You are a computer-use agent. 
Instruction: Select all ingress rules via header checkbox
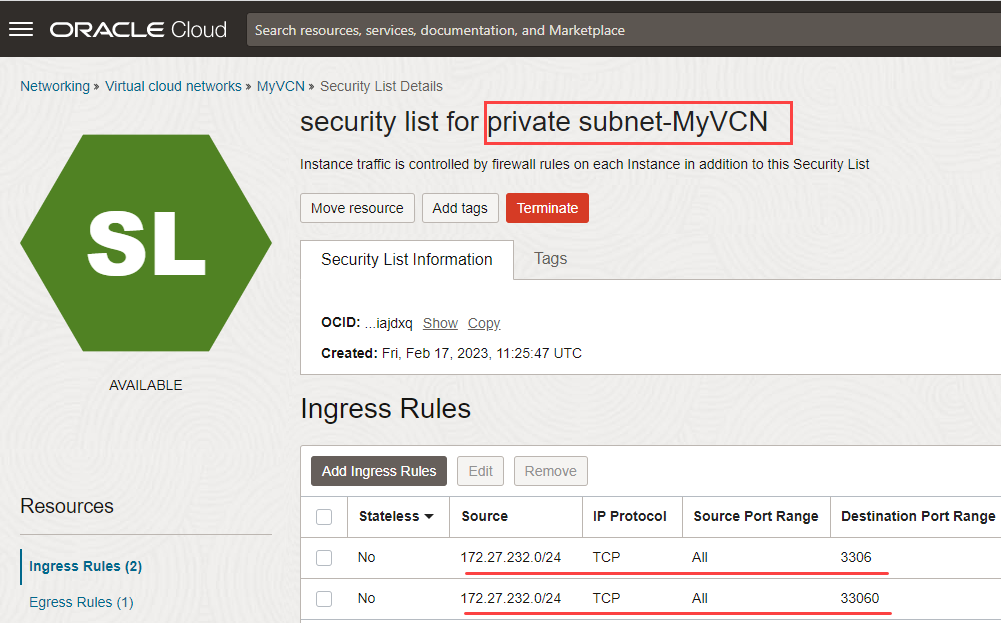(x=324, y=517)
